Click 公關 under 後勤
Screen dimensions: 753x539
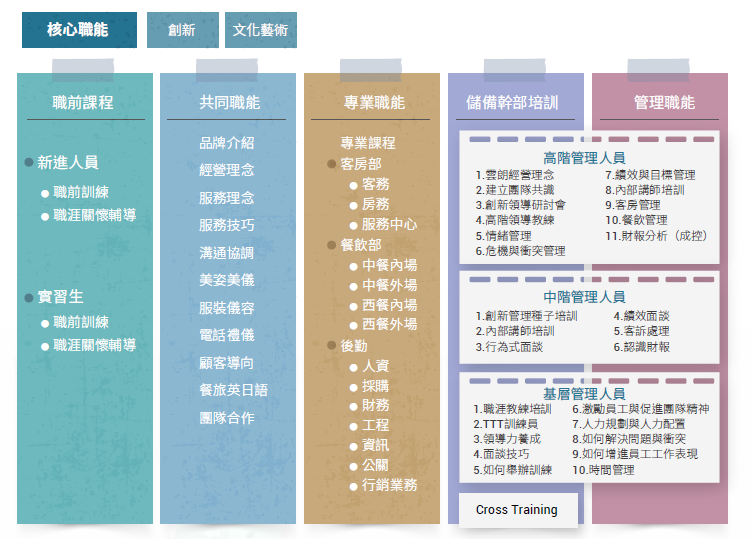pos(376,465)
